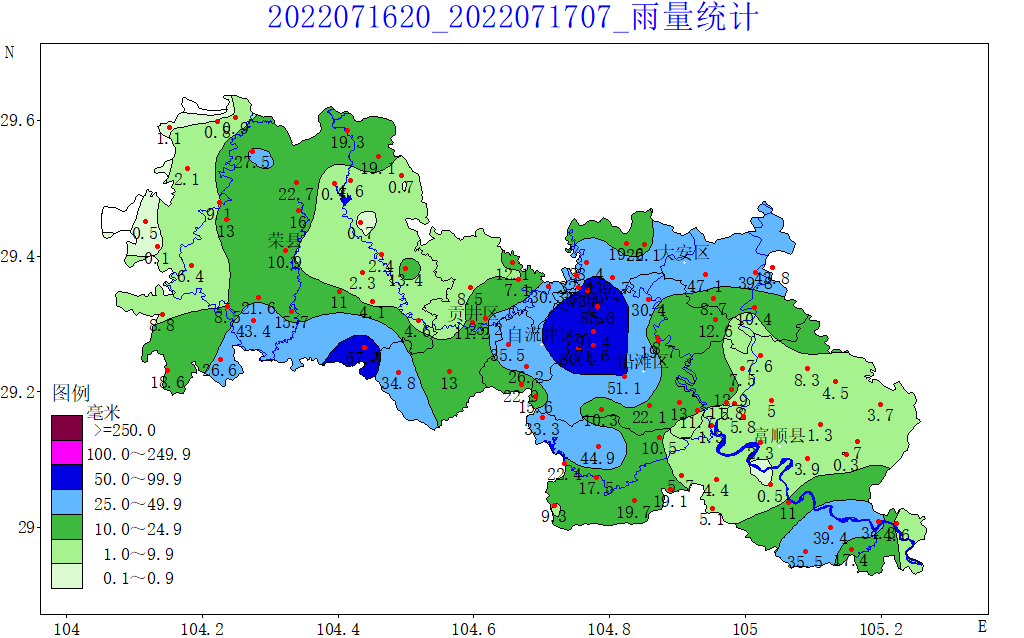Click the >=250.0 dark maroon legend swatch
The image size is (1024, 638).
(x=68, y=429)
